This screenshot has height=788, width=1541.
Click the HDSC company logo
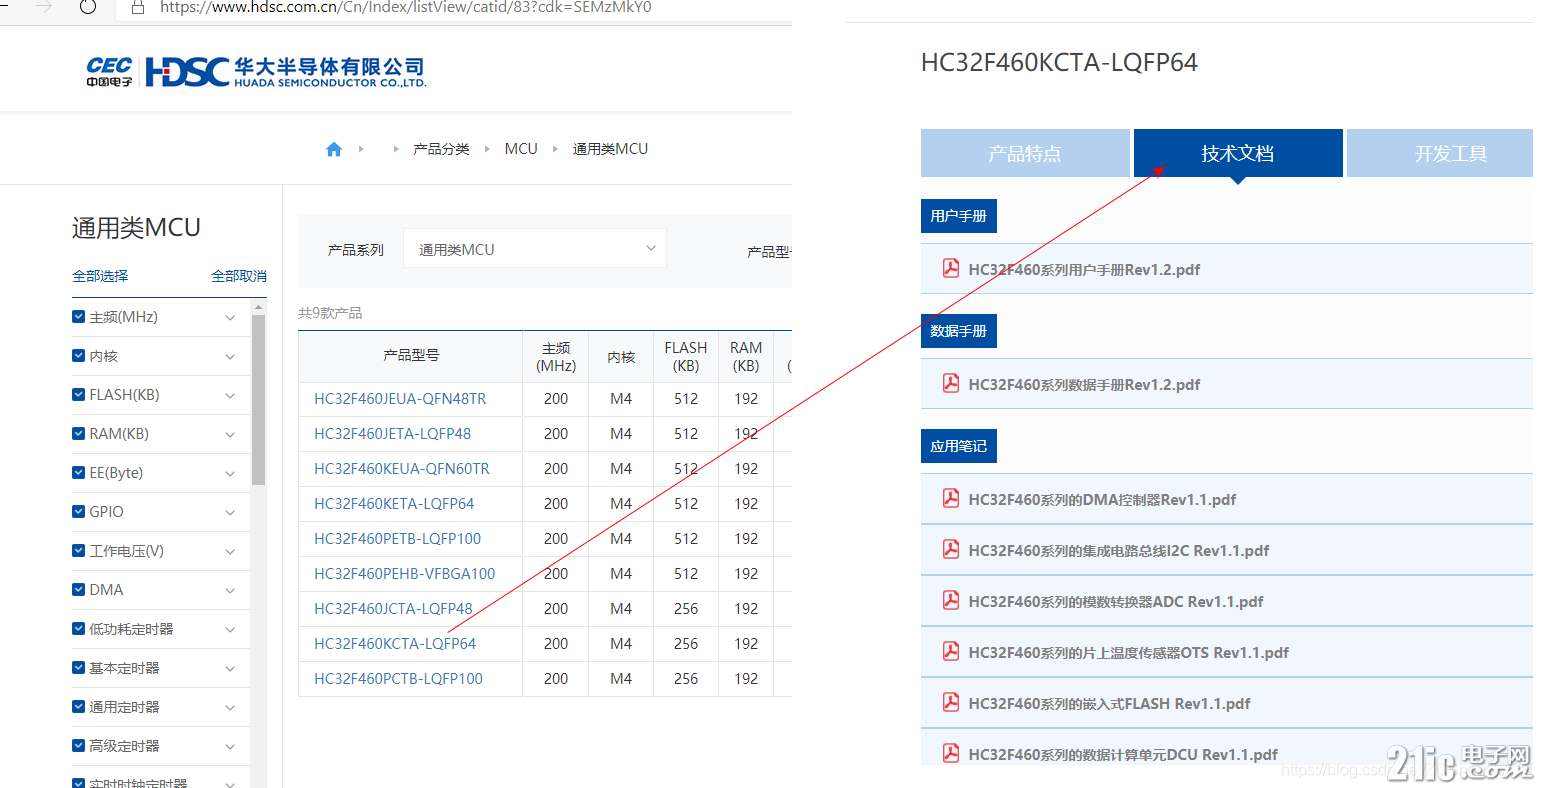pos(286,72)
